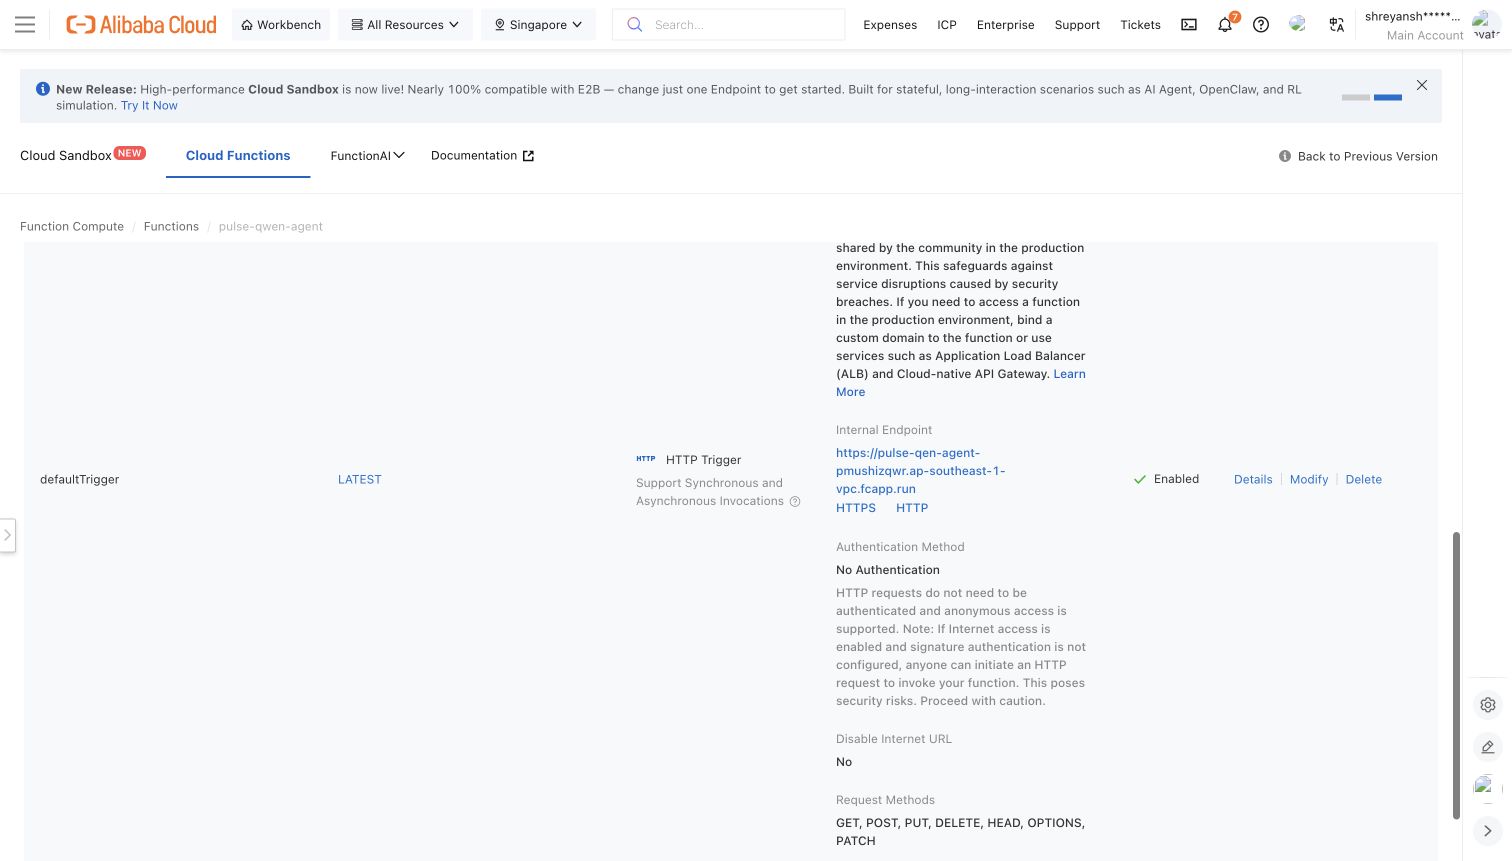Click the HTTP trigger badge icon
The width and height of the screenshot is (1512, 861).
tap(646, 459)
